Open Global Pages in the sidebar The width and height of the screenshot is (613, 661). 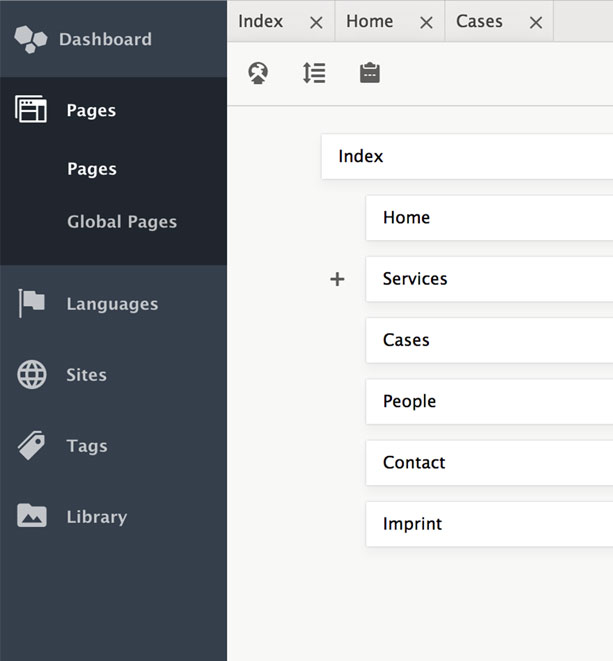pos(122,222)
